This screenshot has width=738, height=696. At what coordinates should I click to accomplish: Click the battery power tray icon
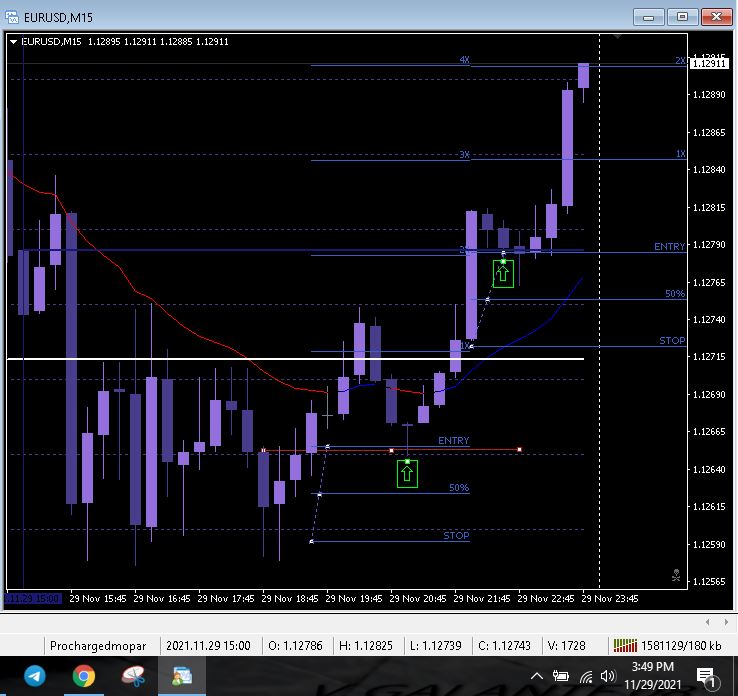tap(561, 677)
